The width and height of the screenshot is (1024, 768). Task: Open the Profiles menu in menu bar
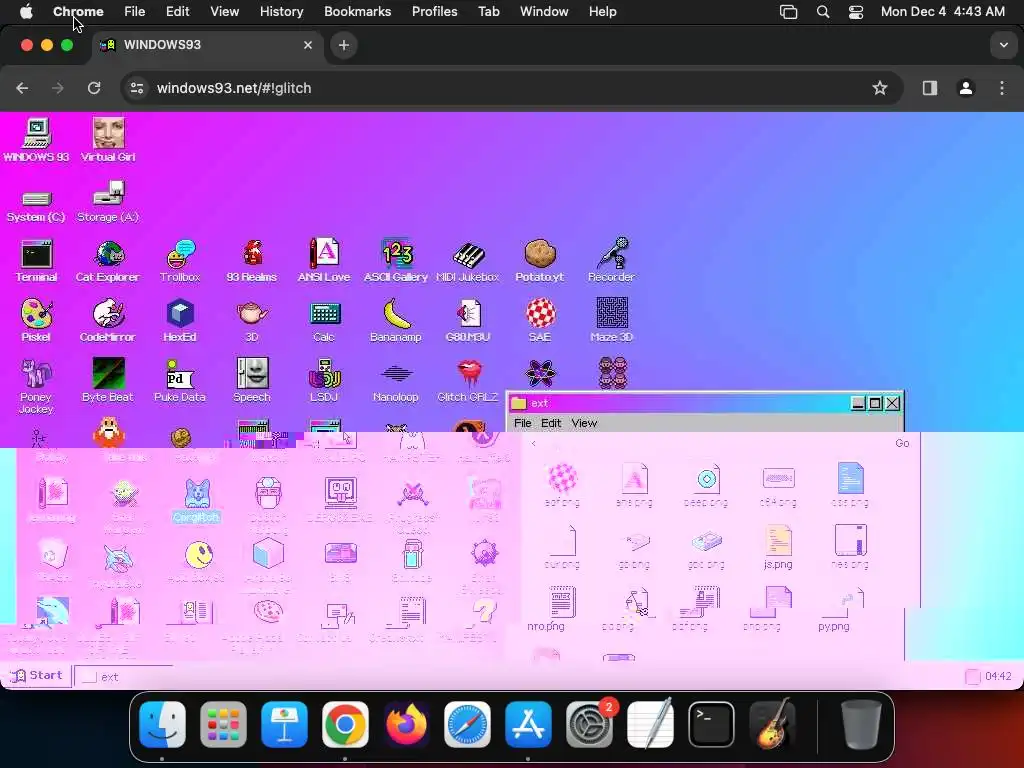point(434,12)
